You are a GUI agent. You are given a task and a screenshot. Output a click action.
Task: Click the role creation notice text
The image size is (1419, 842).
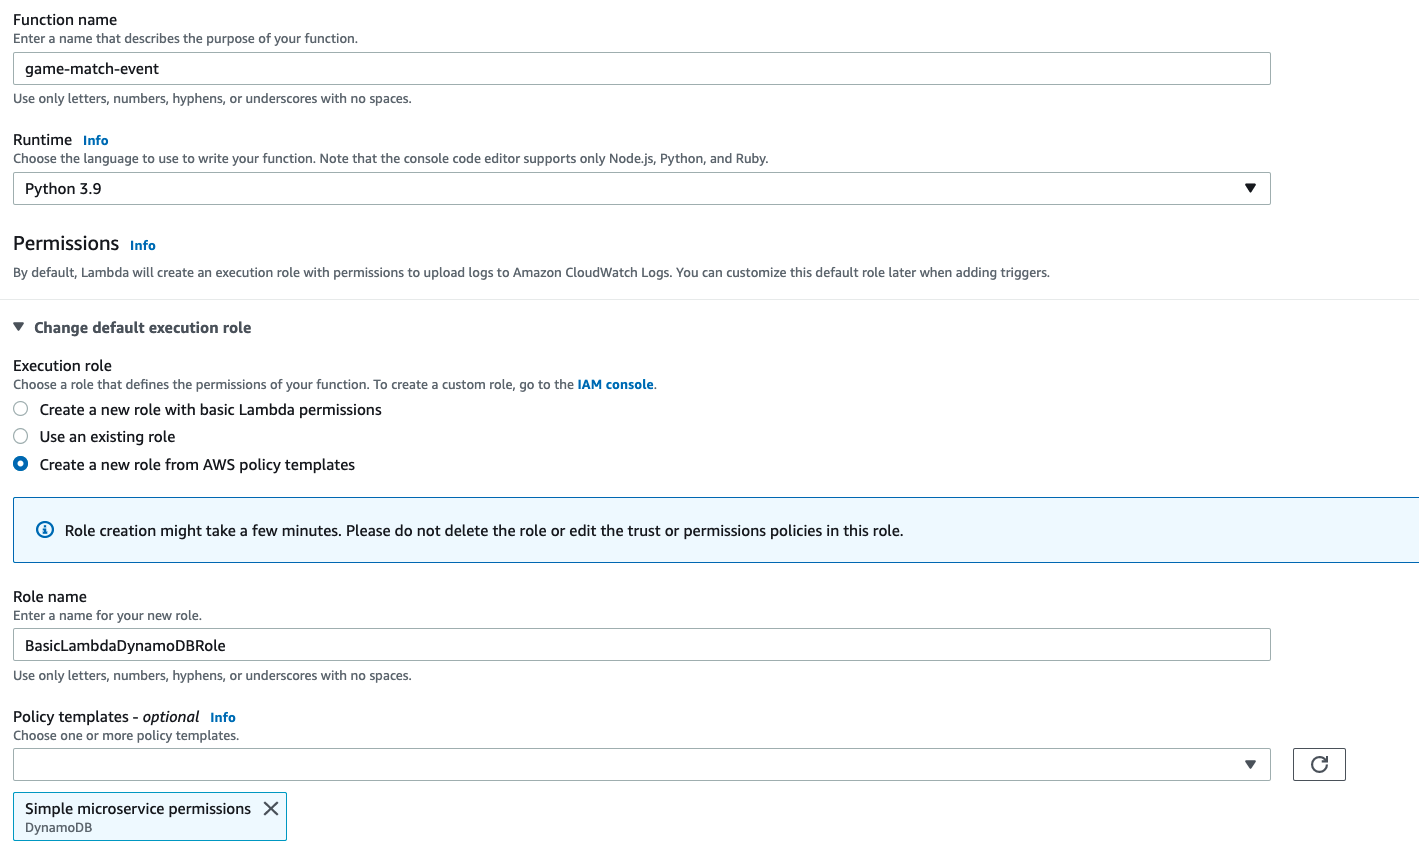pos(484,531)
